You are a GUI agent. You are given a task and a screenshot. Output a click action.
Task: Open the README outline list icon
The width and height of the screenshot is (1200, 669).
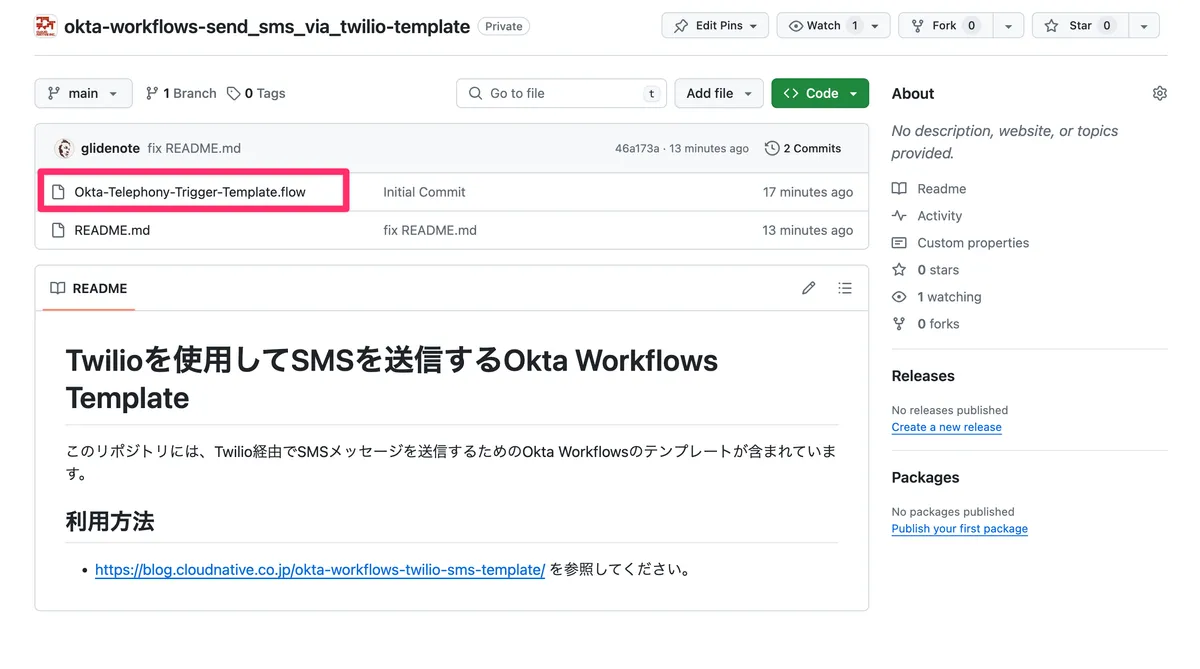[845, 288]
